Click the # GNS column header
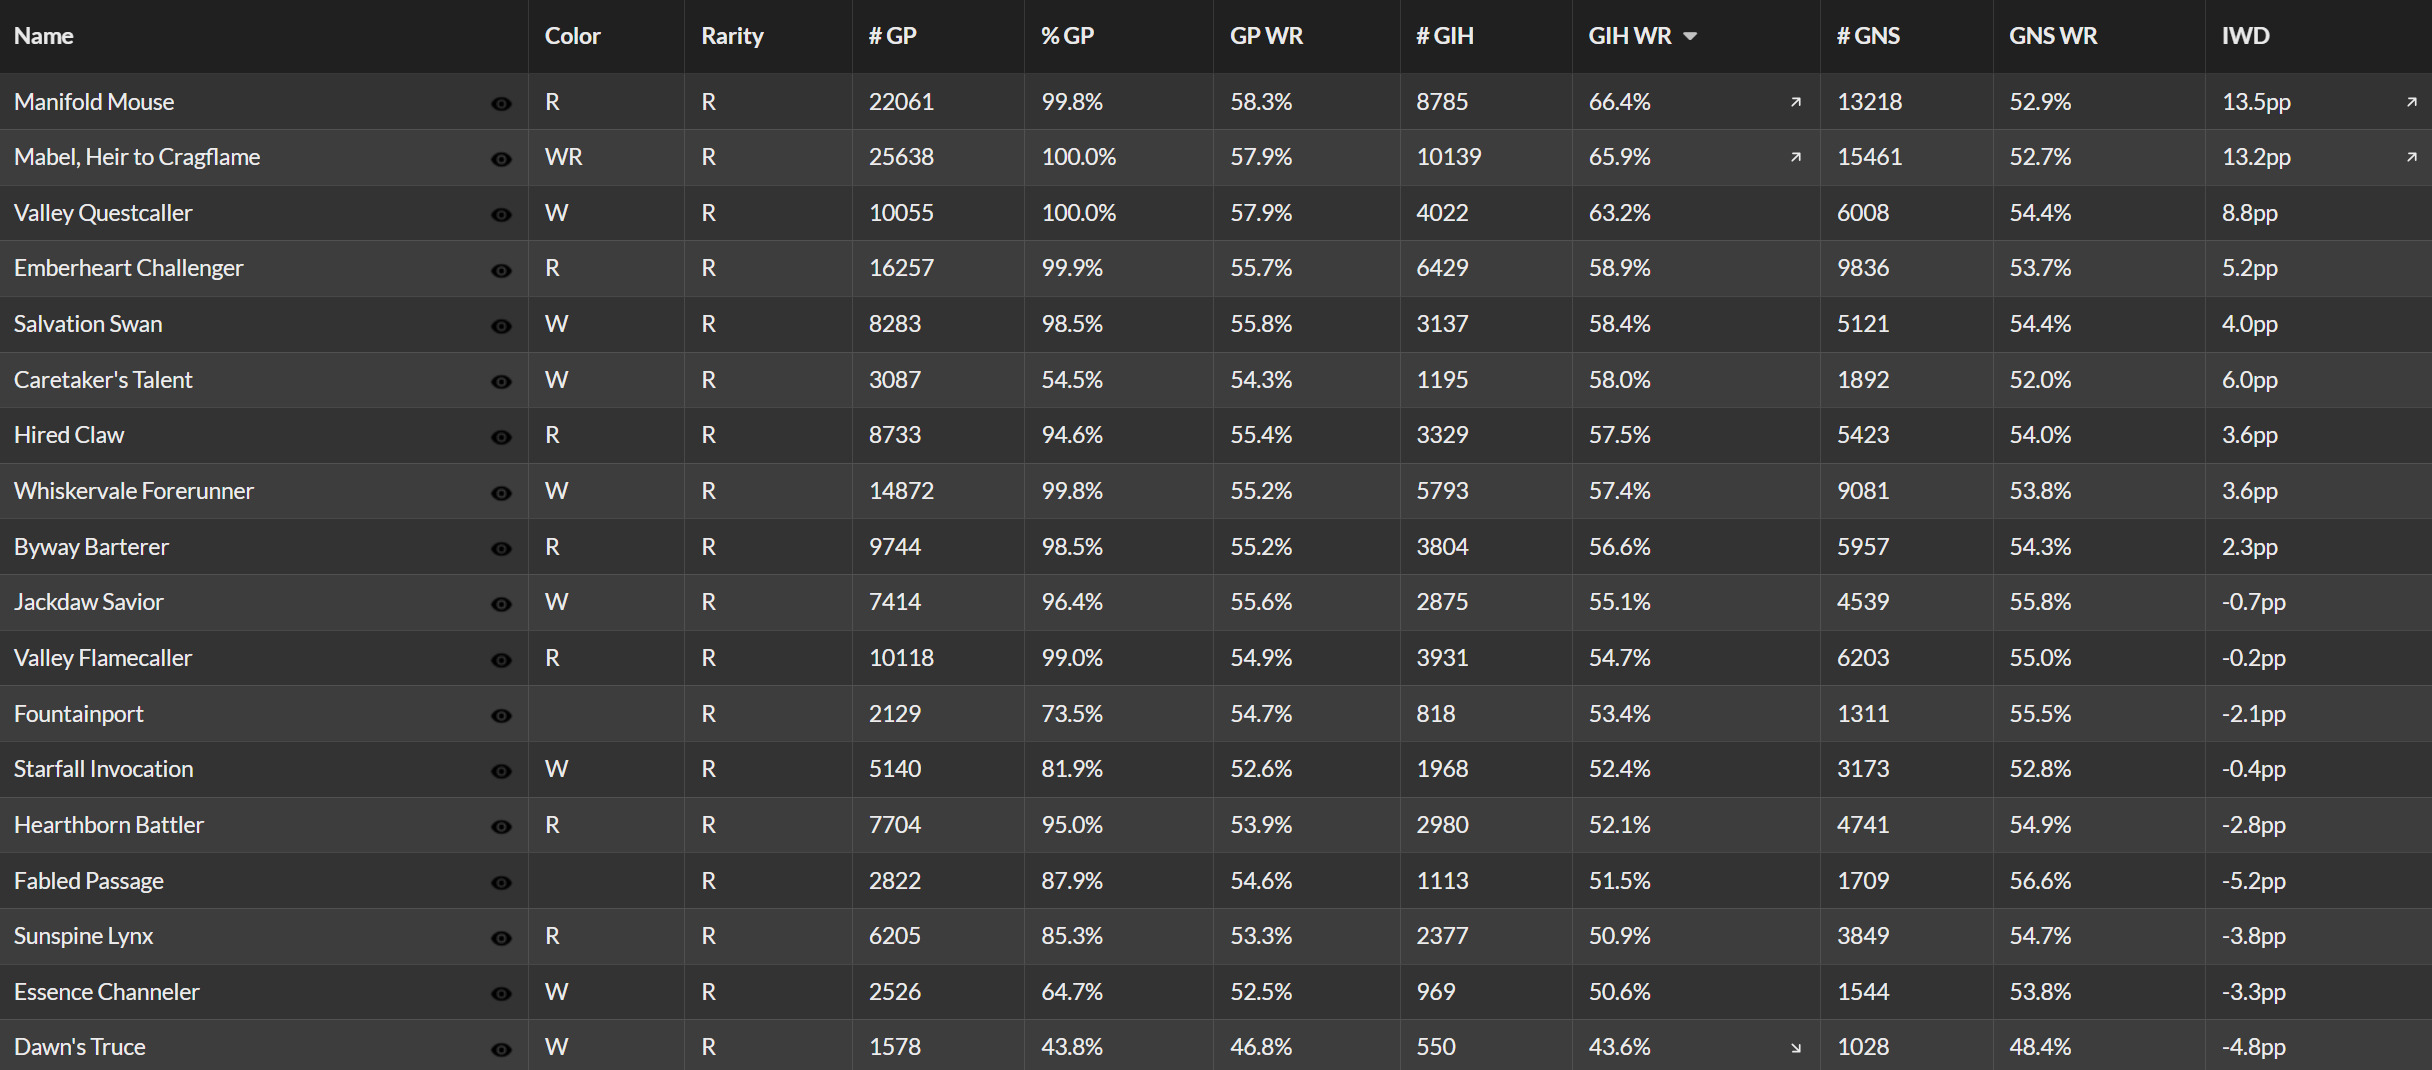This screenshot has height=1070, width=2432. coord(1868,36)
